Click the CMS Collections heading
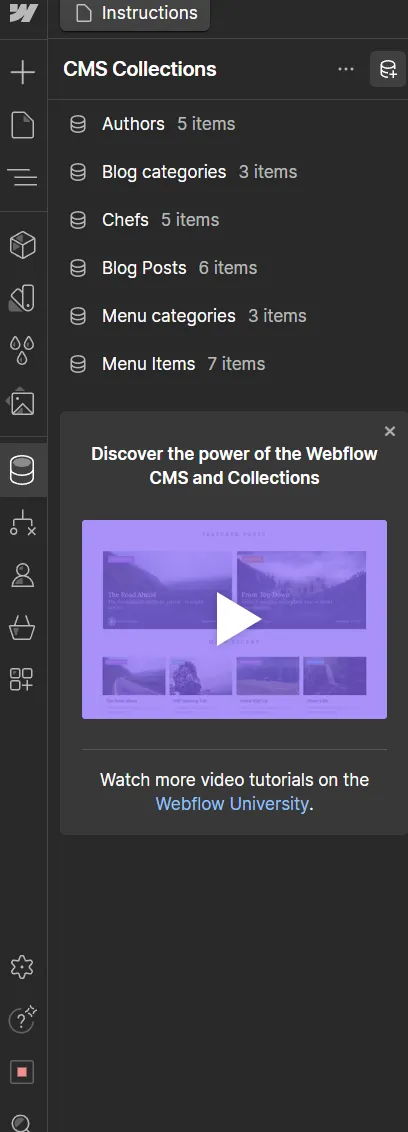The height and width of the screenshot is (1132, 408). pyautogui.click(x=140, y=69)
